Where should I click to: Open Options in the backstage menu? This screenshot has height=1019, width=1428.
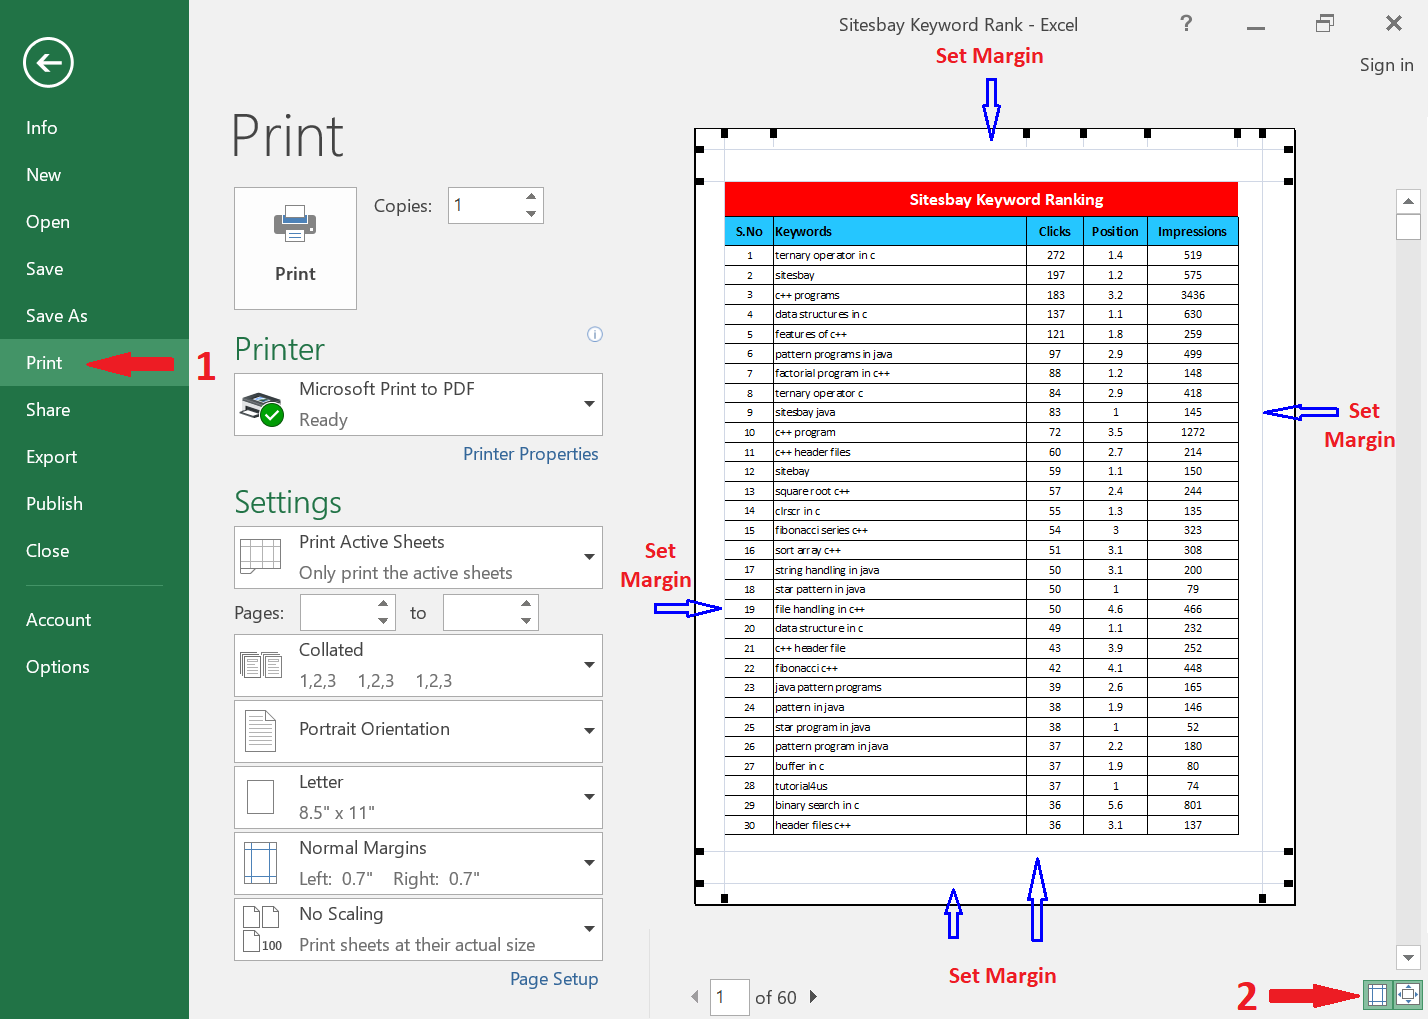point(94,667)
